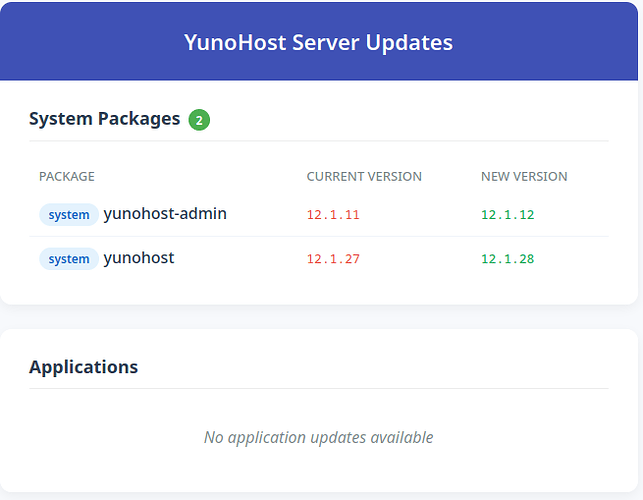643x500 pixels.
Task: Click current version 12.1.27
Action: (333, 259)
